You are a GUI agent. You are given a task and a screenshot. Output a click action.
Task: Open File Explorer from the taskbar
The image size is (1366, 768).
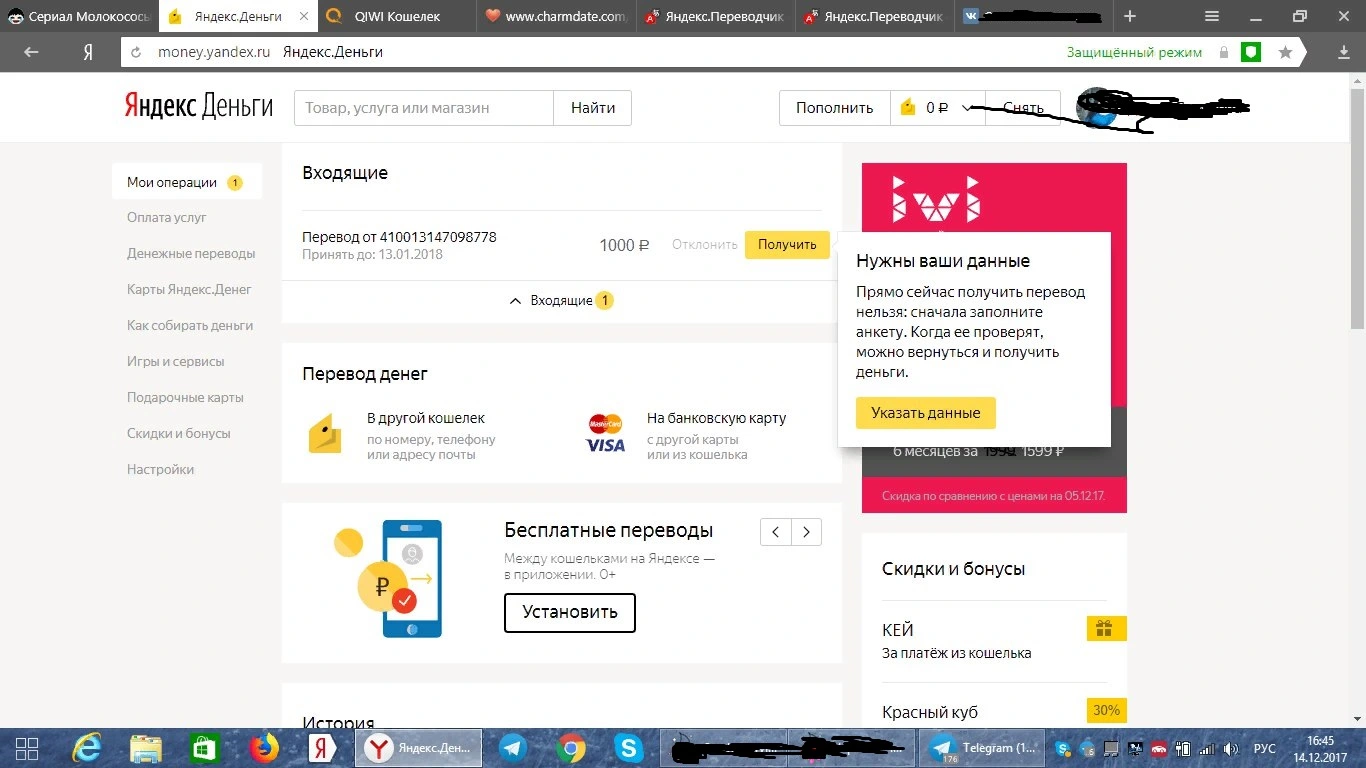pyautogui.click(x=146, y=748)
